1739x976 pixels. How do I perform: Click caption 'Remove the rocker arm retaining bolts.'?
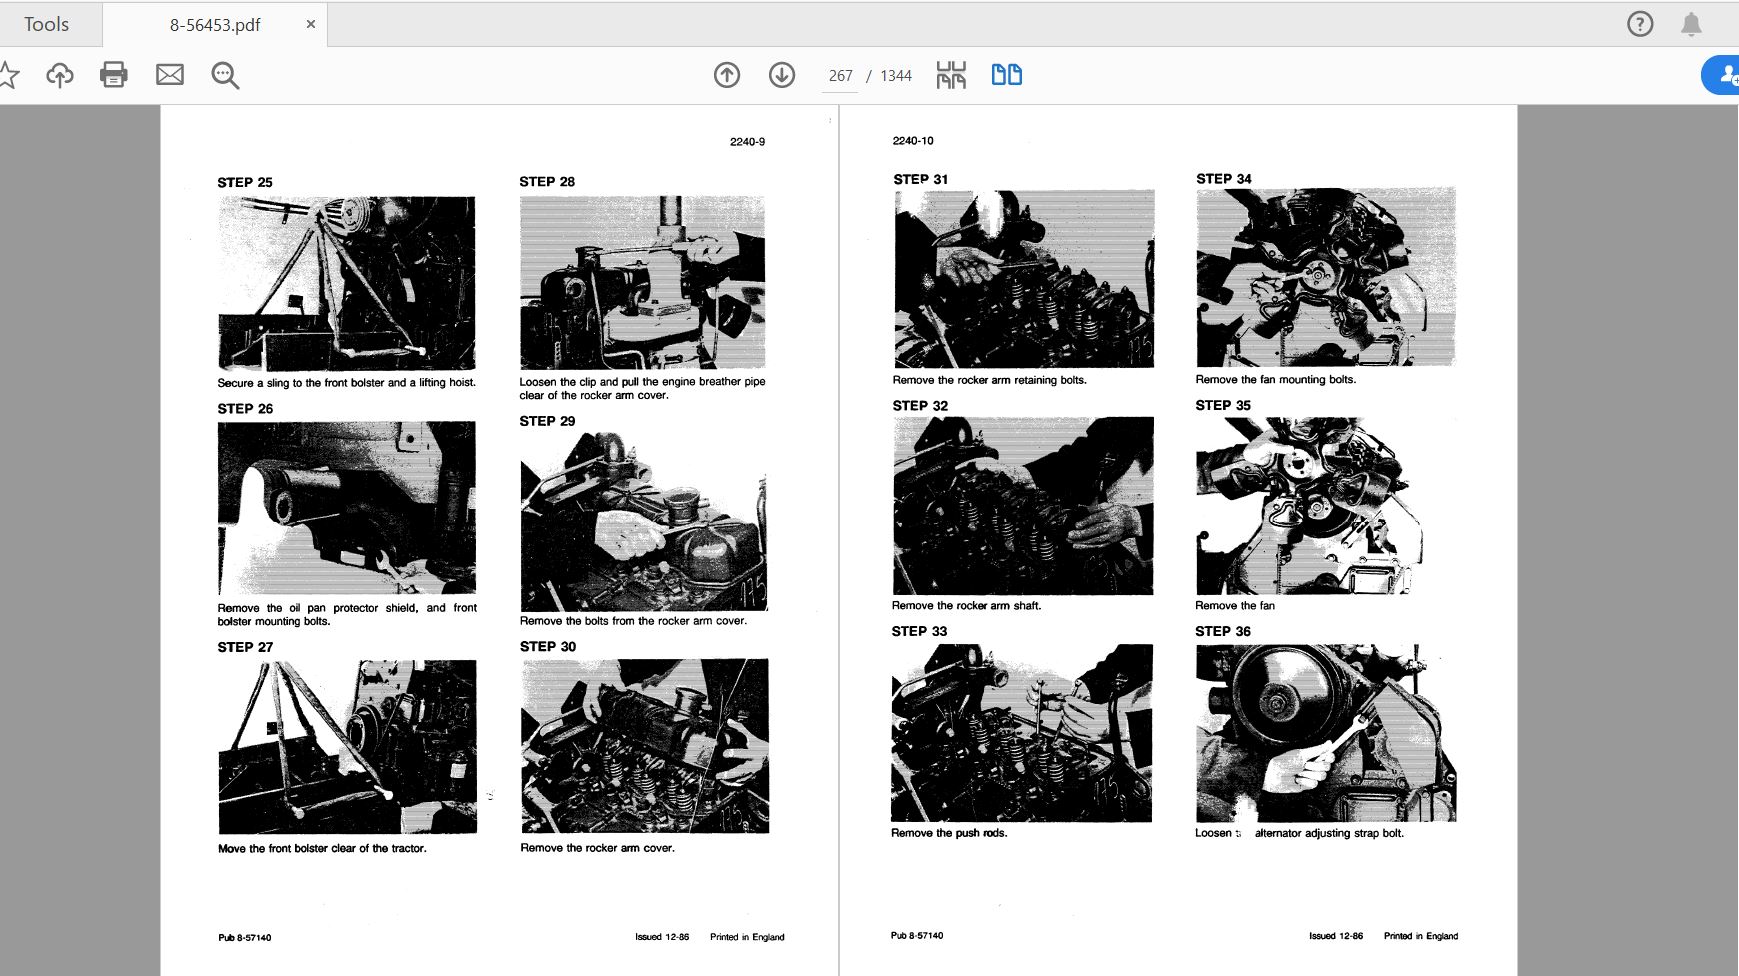click(989, 380)
